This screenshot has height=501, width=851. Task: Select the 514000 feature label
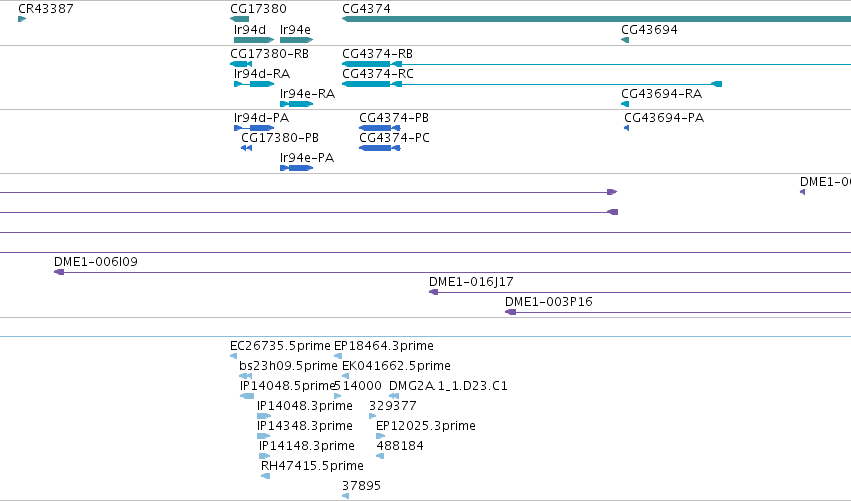[358, 386]
